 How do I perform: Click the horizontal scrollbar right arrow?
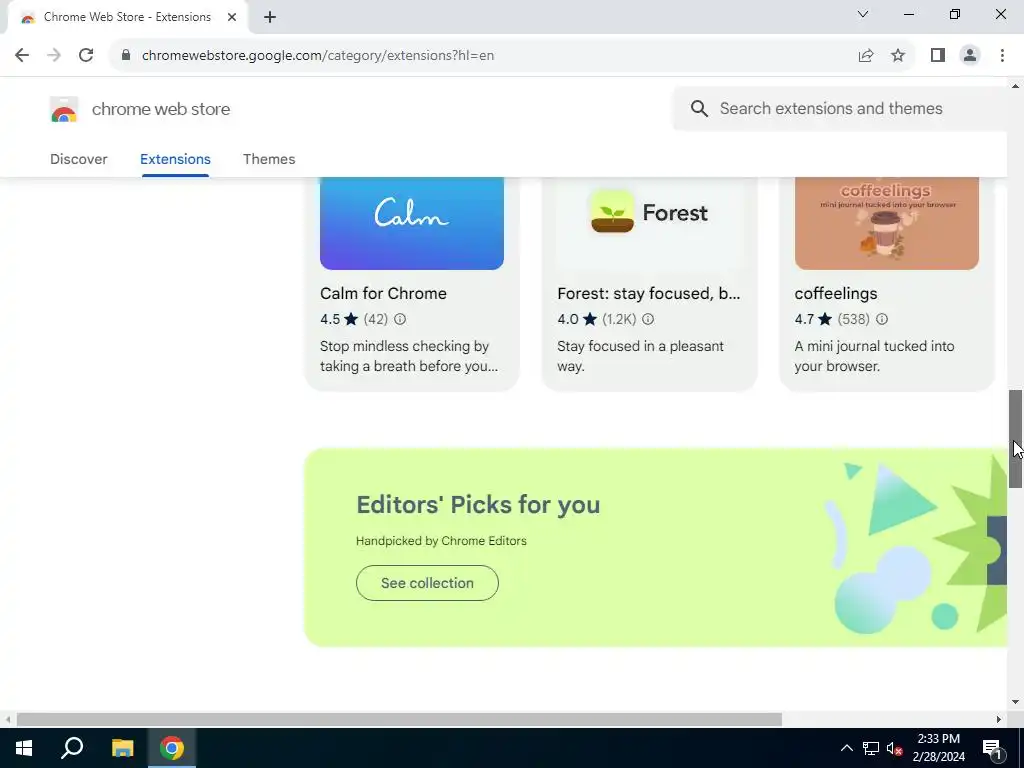click(x=999, y=720)
